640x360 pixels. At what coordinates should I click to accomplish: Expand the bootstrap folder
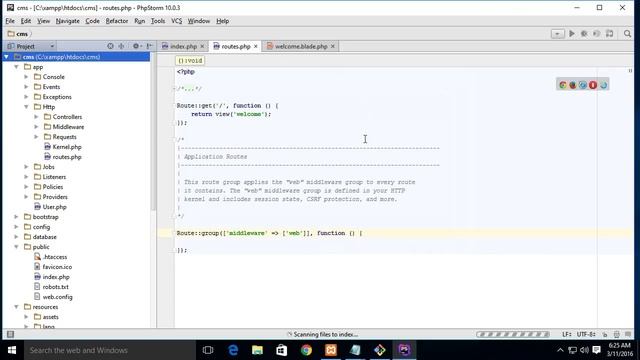(x=16, y=217)
